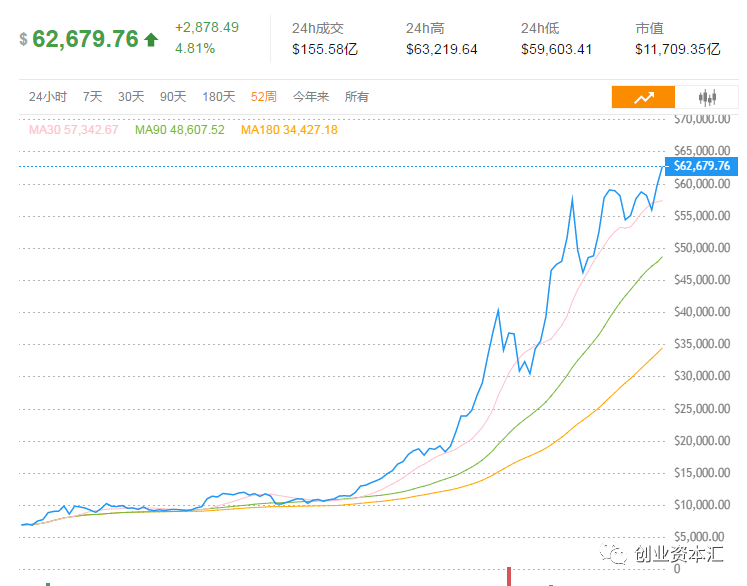Select the 7天 time range tab
This screenshot has height=586, width=747.
coord(92,97)
